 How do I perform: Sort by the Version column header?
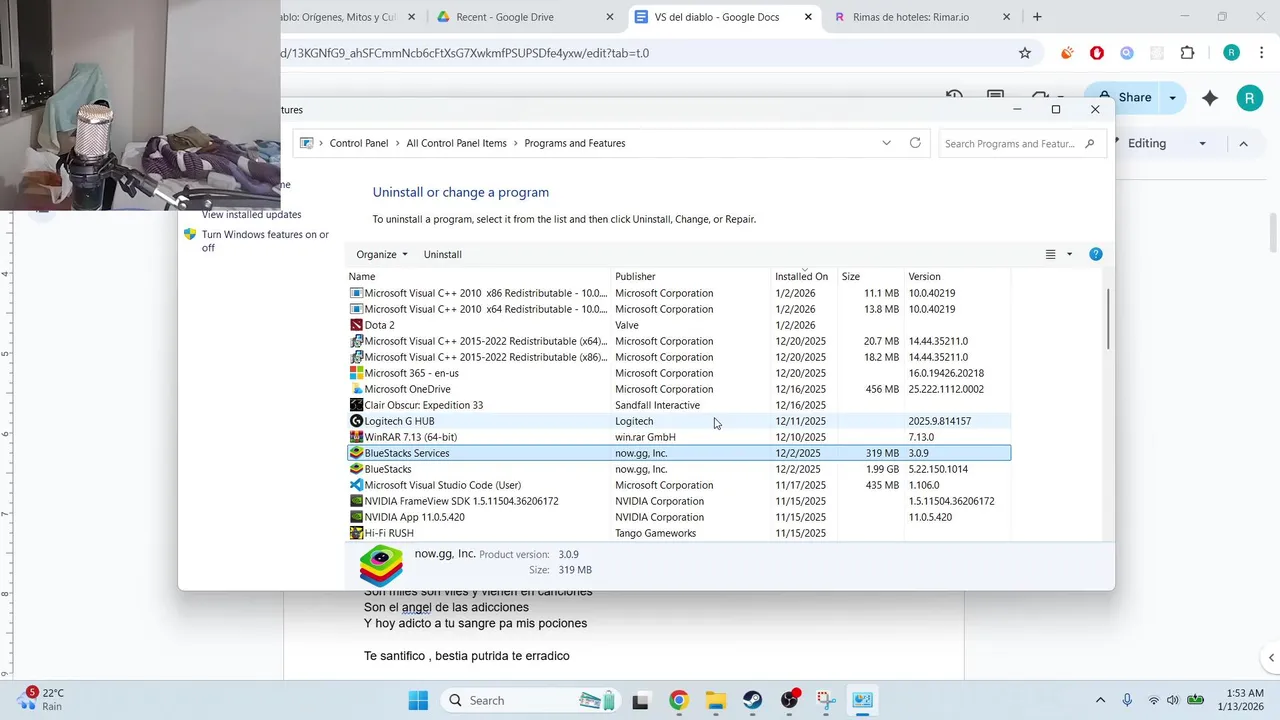(957, 276)
